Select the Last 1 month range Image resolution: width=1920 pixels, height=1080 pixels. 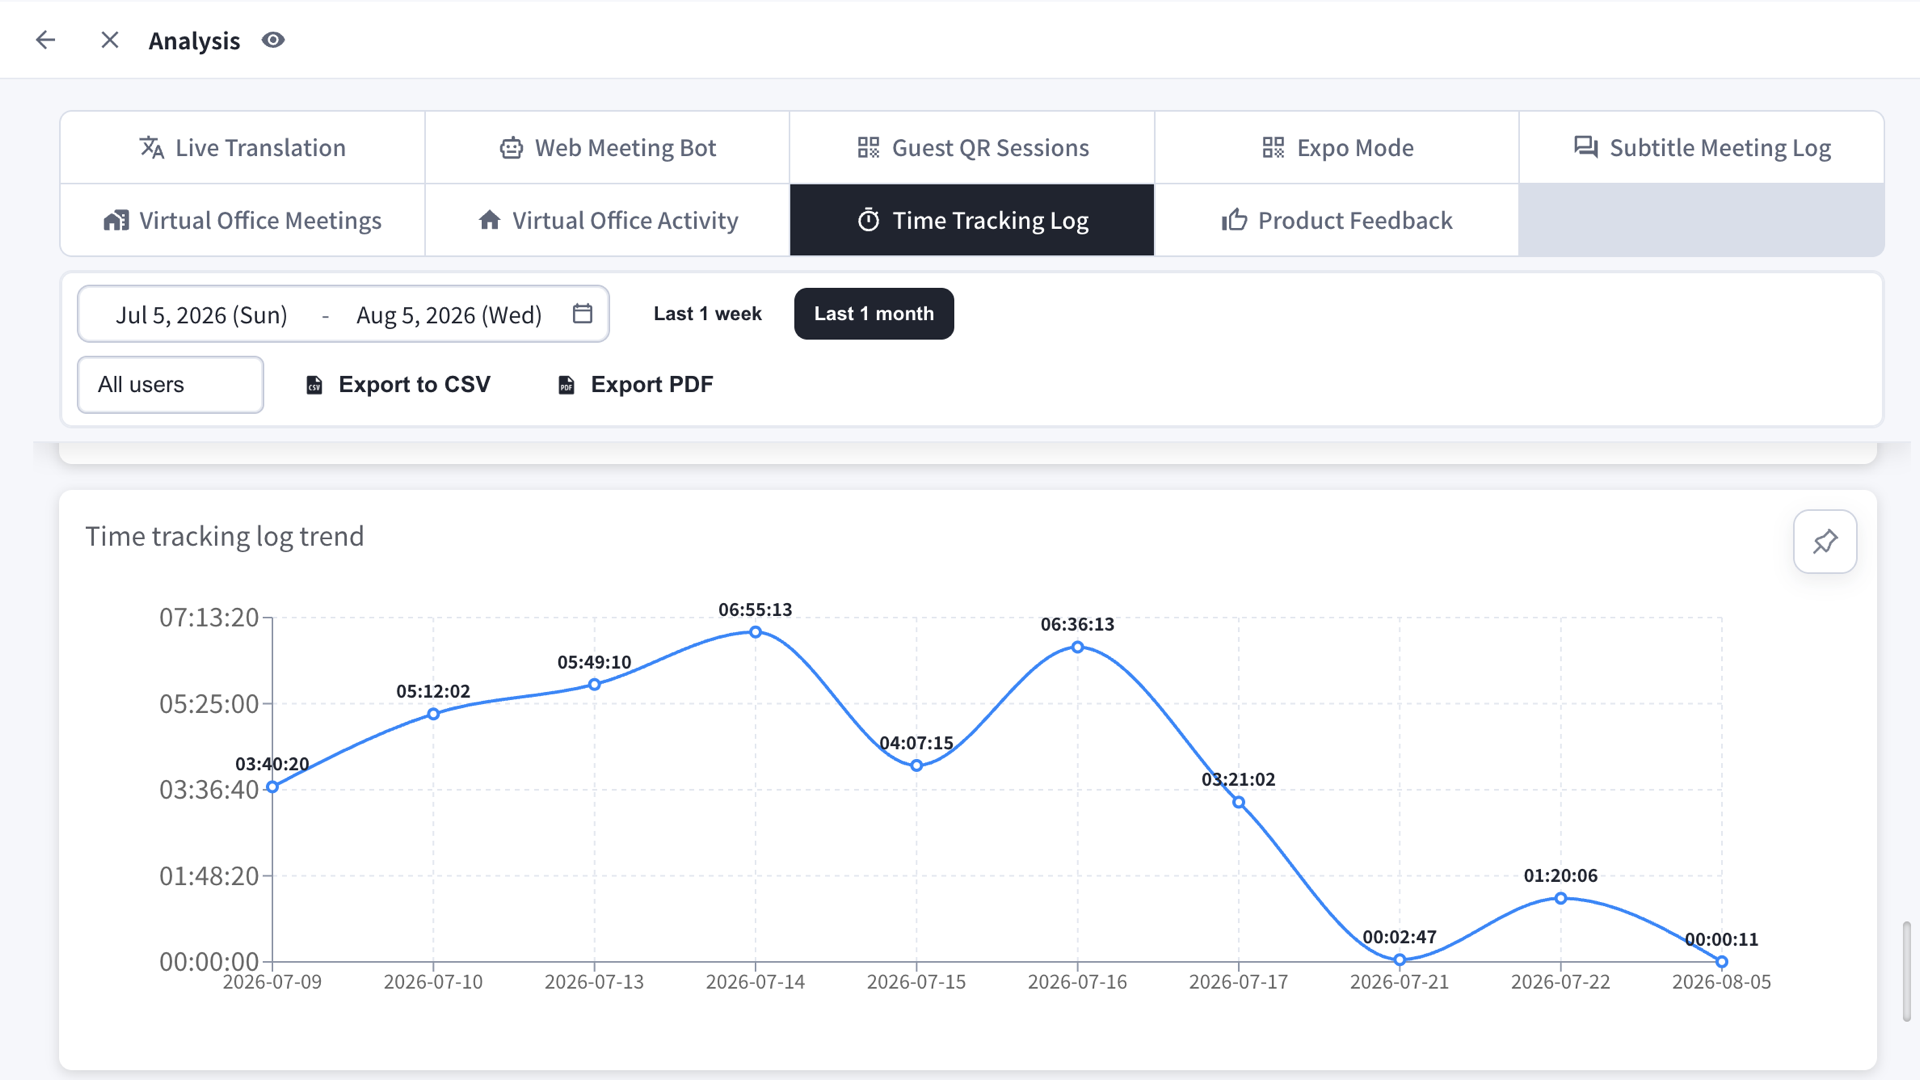(x=874, y=314)
